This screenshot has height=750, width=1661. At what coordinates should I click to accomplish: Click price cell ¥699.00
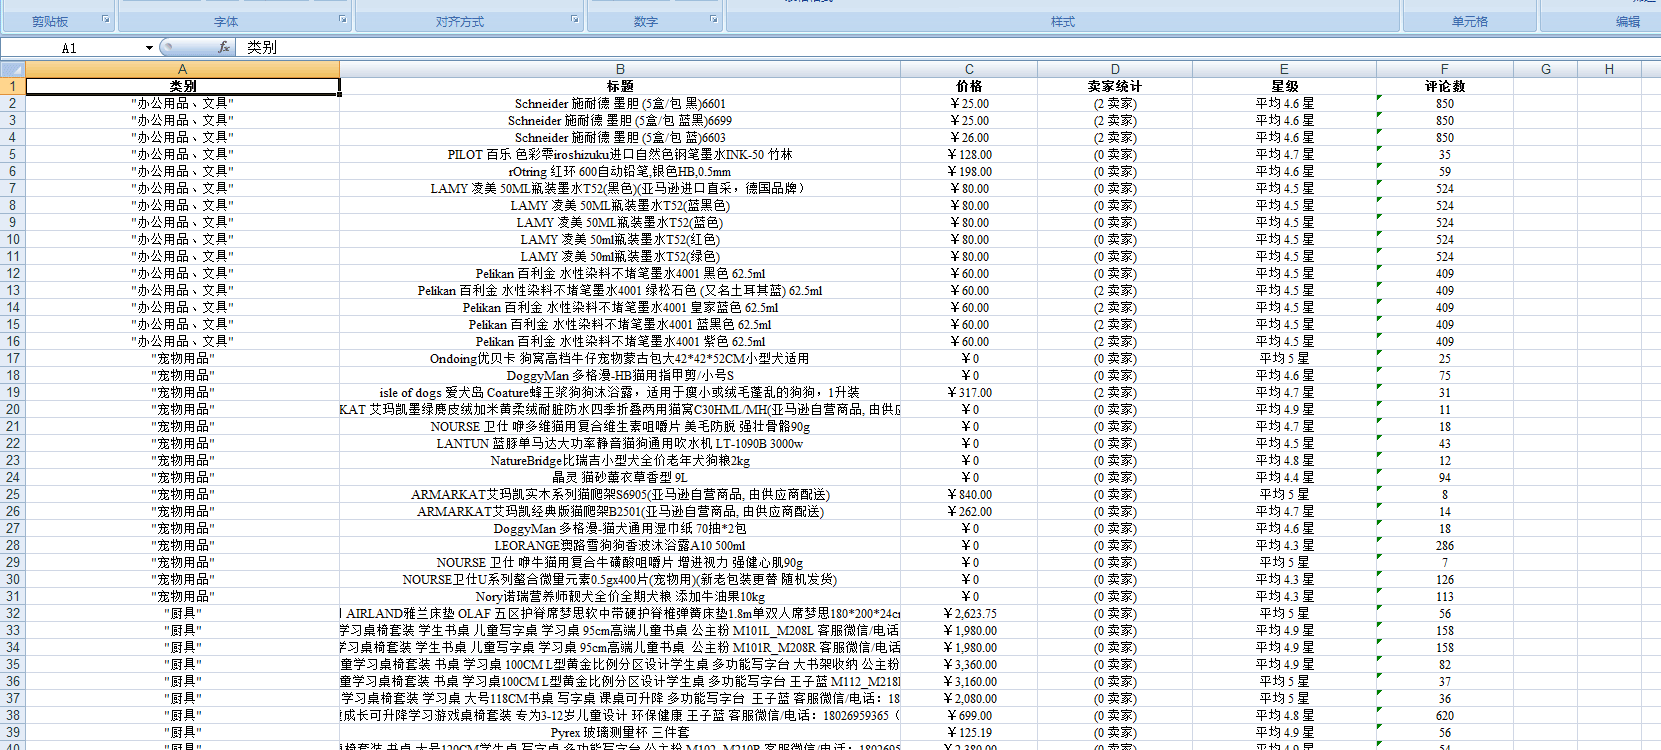click(969, 715)
